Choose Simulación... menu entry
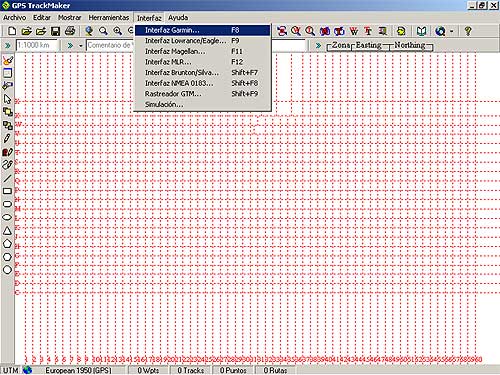The image size is (500, 375). tap(202, 105)
